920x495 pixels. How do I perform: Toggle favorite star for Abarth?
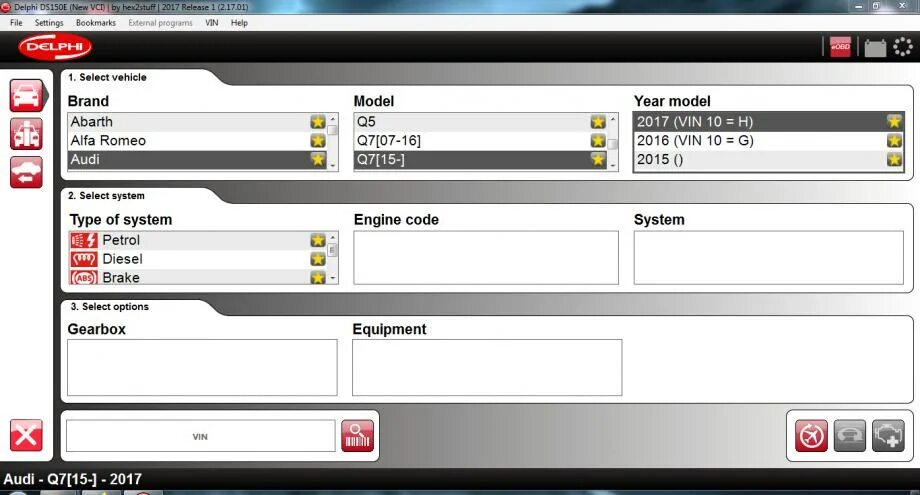coord(317,122)
